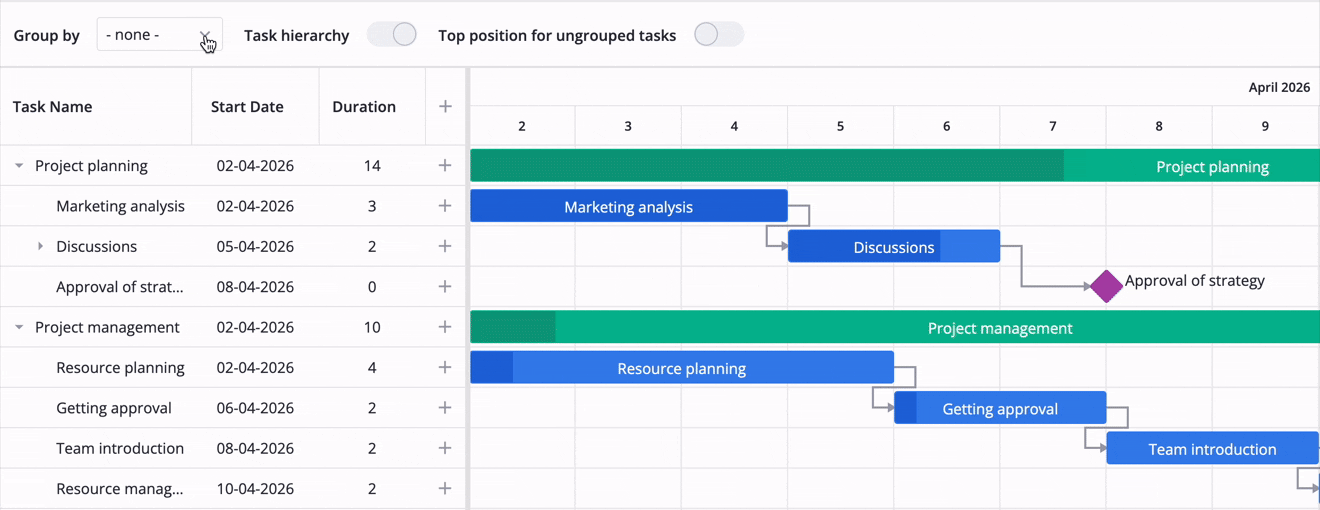Click day 5 in the timeline scale
Screen dimensions: 1320x510
[840, 126]
